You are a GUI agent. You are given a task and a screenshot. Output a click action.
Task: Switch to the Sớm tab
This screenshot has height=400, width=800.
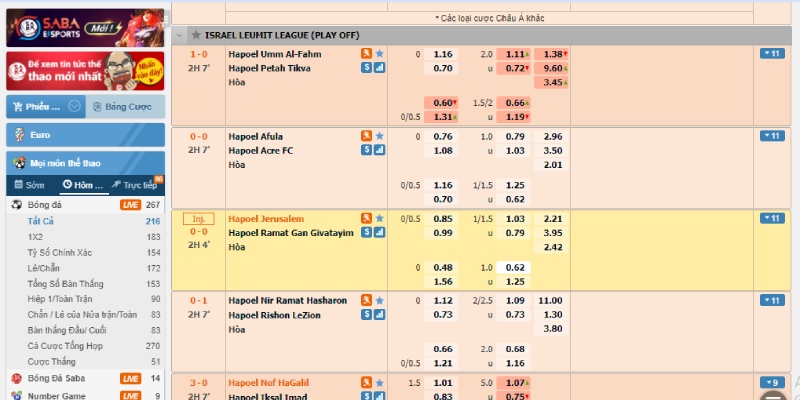[30, 185]
